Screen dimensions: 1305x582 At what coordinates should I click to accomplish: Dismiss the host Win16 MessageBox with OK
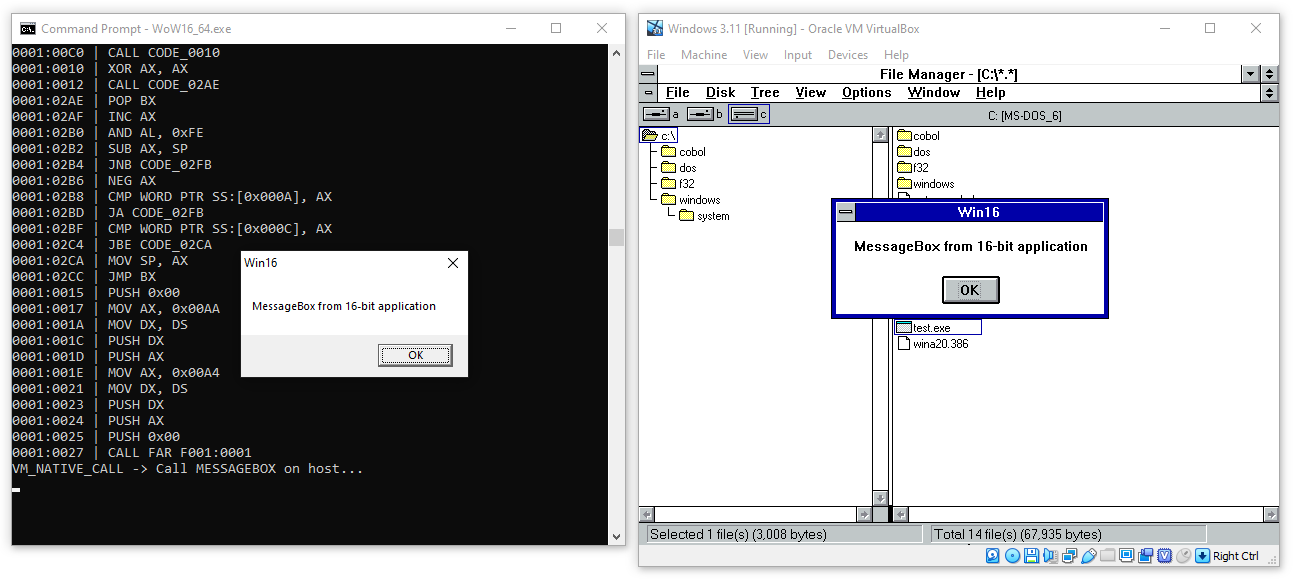415,355
